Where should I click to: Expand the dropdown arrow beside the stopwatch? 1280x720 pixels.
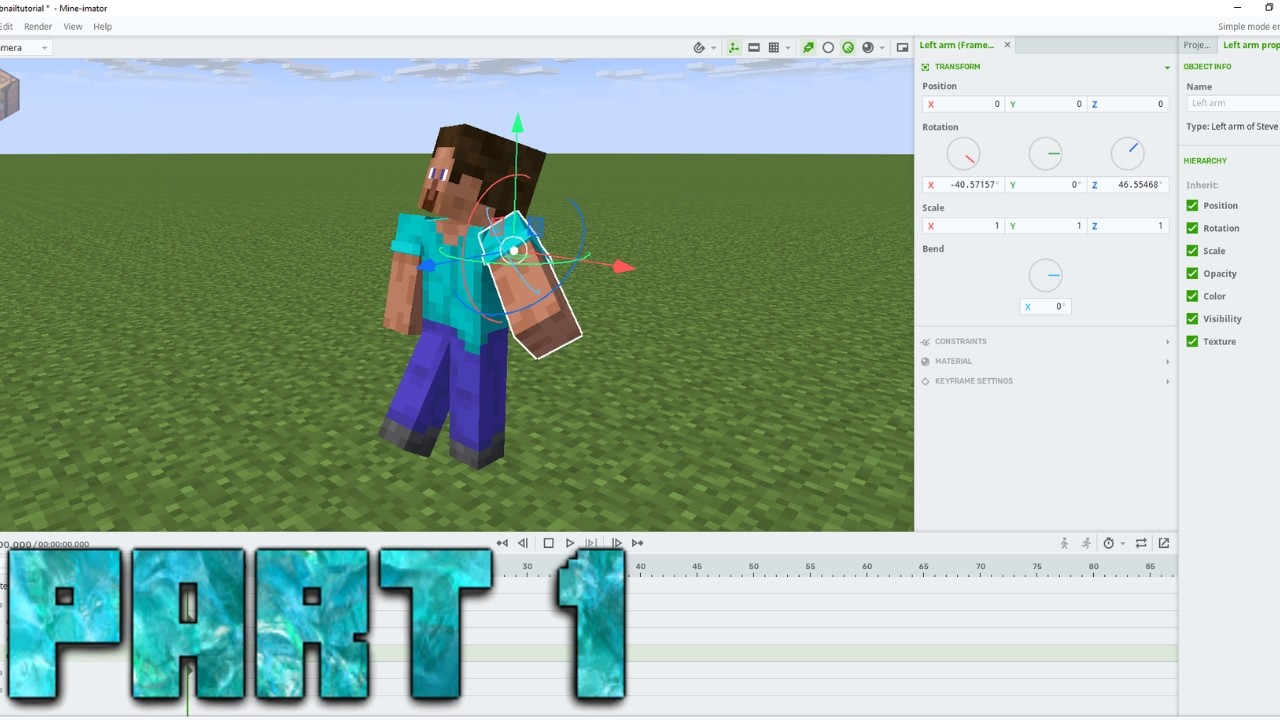click(x=1123, y=544)
